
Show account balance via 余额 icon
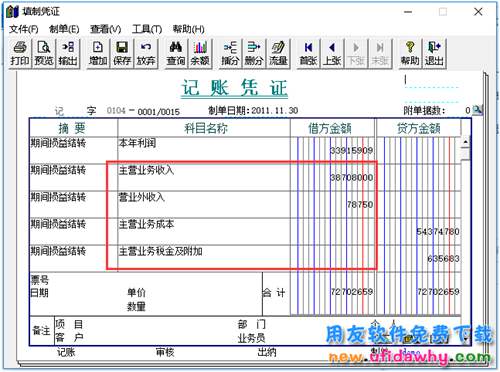tap(200, 53)
